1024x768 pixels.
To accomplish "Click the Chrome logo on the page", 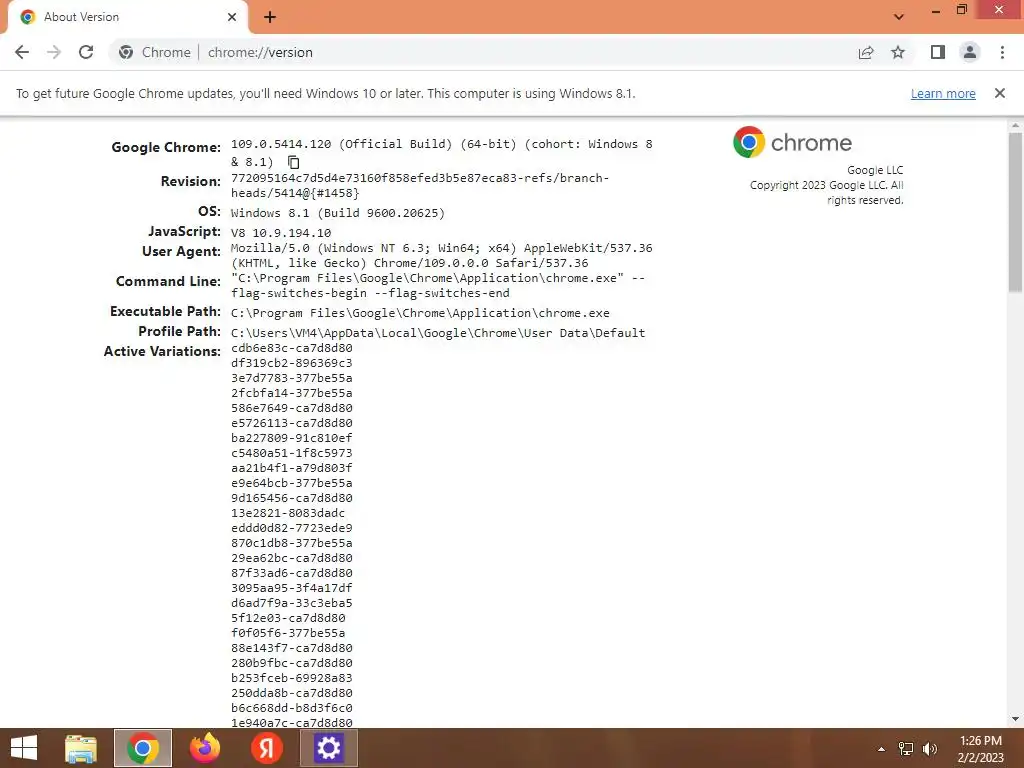I will [792, 142].
